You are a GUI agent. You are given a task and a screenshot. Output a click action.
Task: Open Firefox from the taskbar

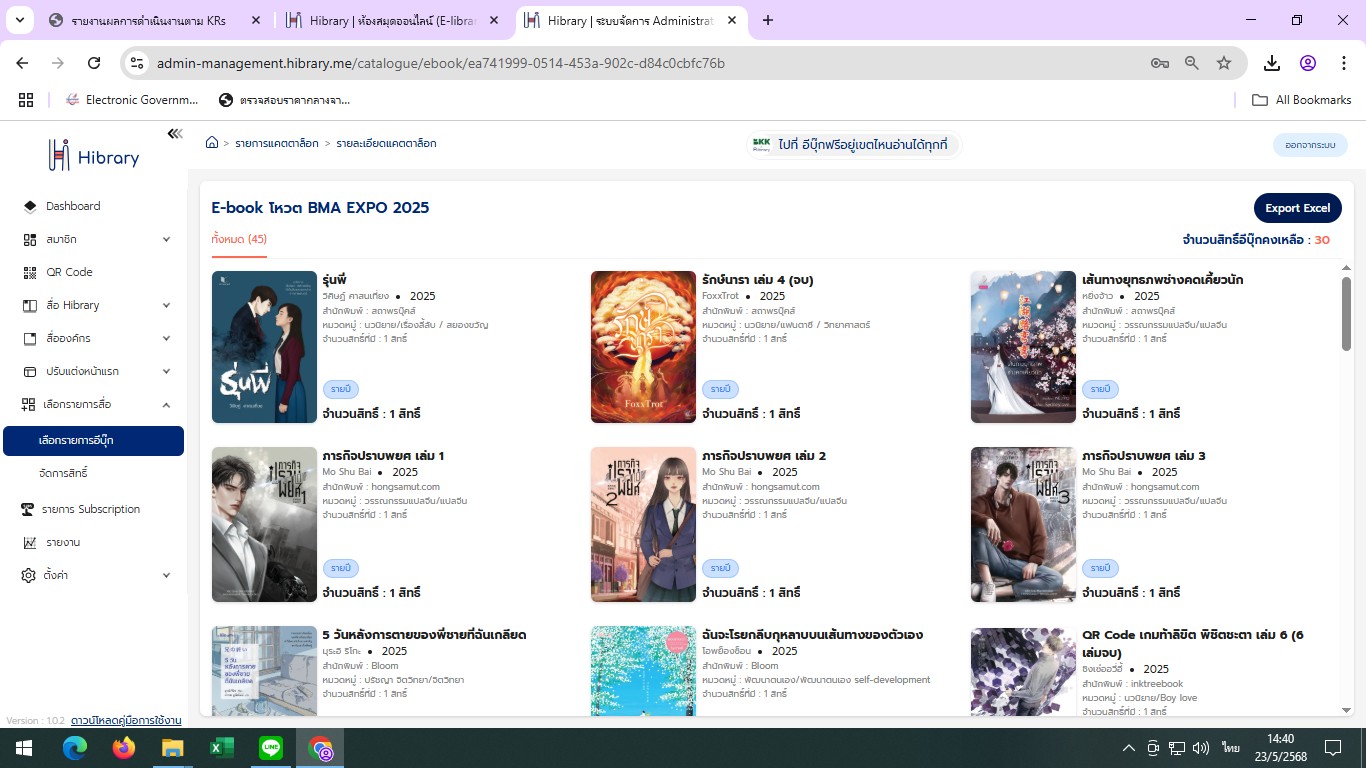point(124,748)
